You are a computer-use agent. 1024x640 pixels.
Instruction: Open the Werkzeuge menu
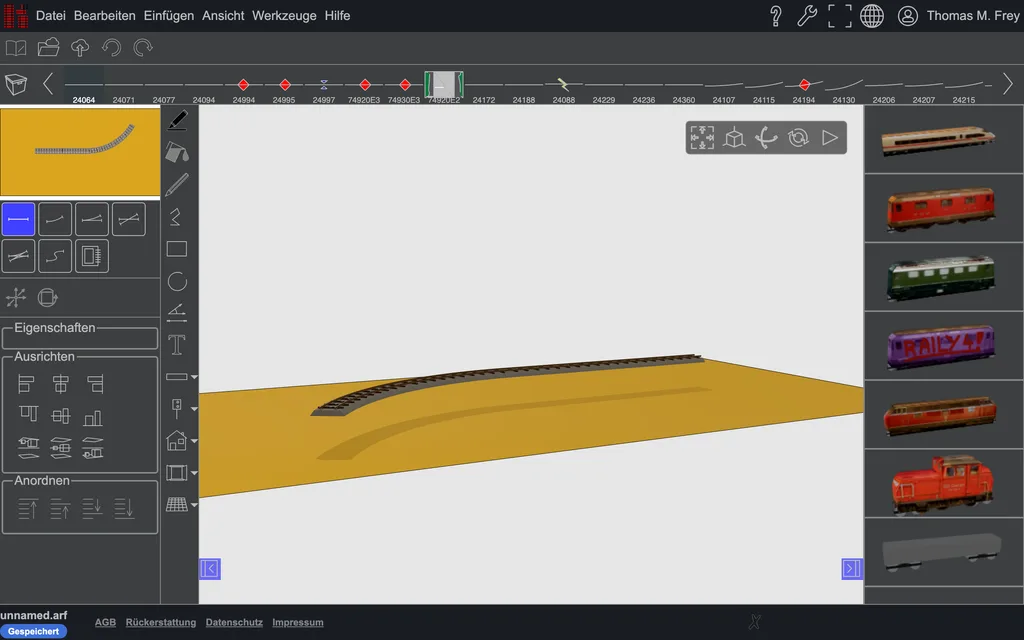tap(284, 16)
